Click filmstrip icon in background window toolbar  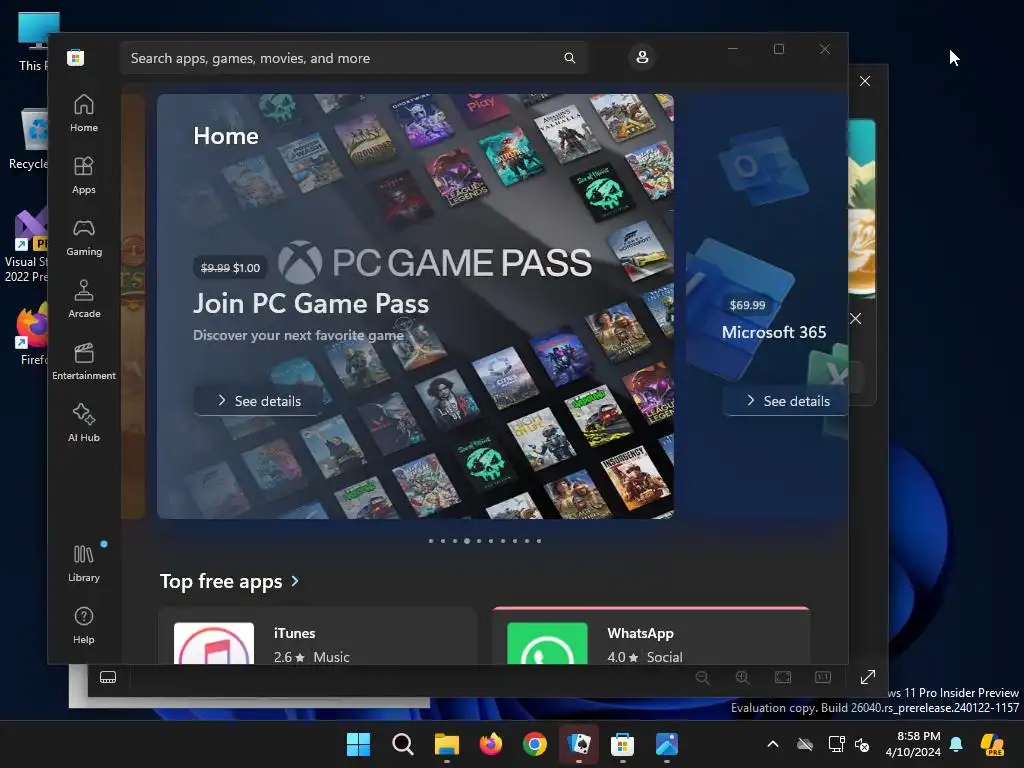click(x=108, y=677)
